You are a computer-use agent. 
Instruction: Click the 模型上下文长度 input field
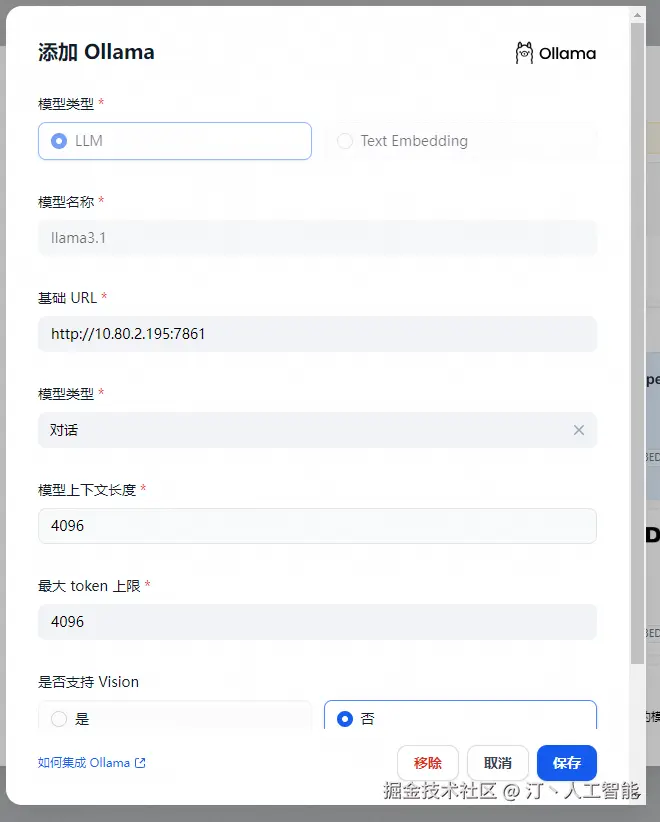pos(317,526)
